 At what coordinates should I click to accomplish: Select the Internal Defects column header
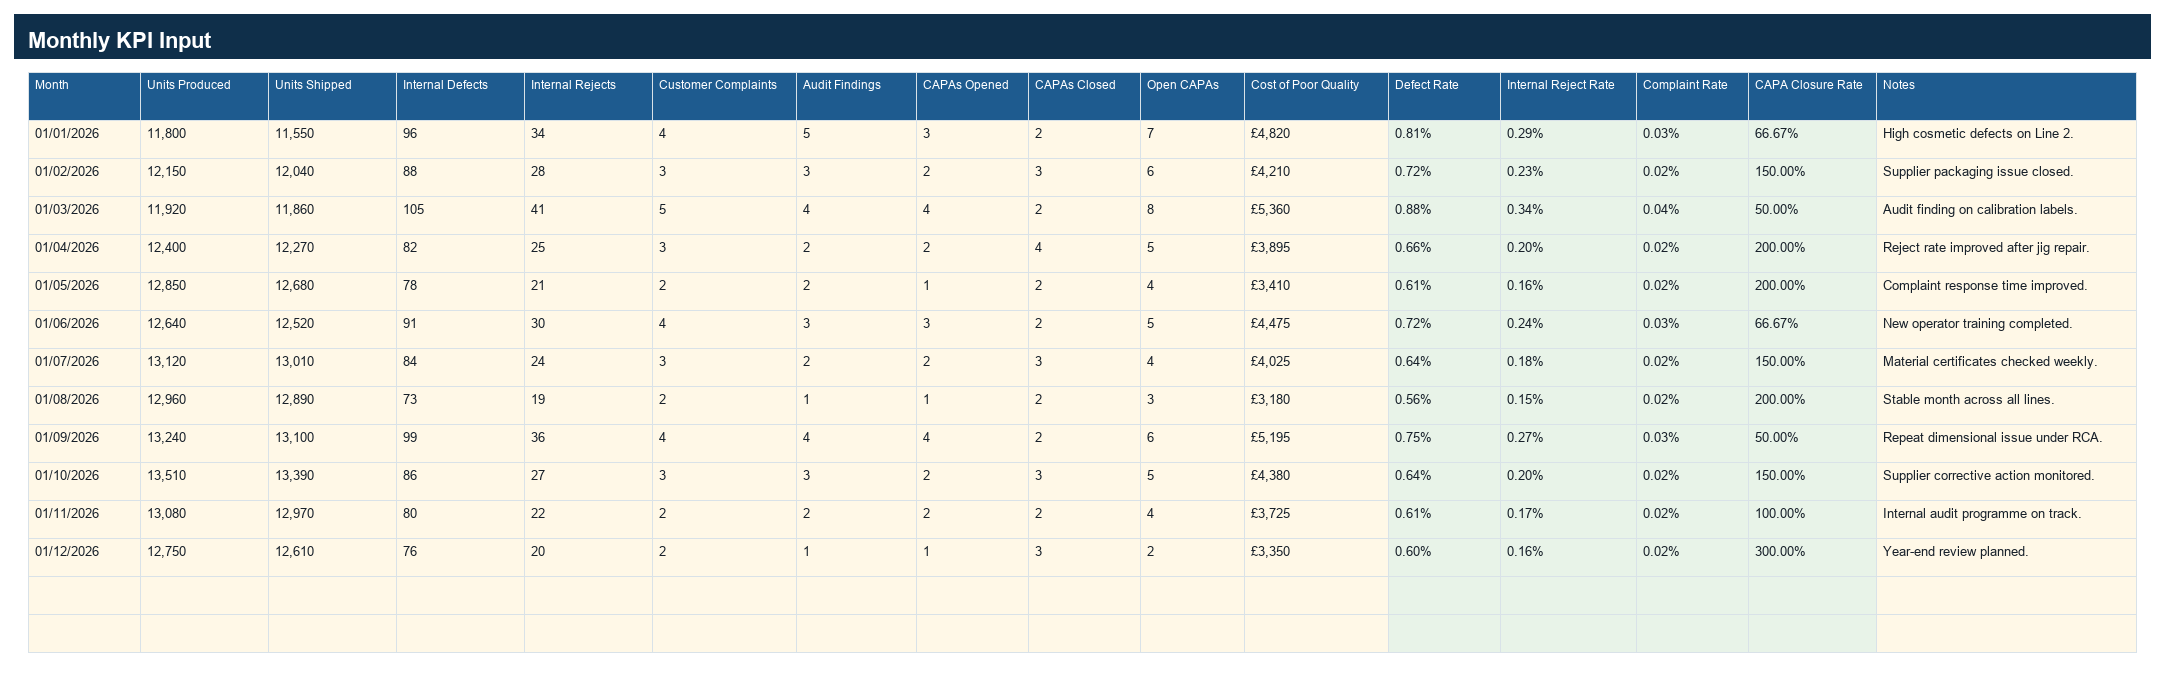click(461, 96)
